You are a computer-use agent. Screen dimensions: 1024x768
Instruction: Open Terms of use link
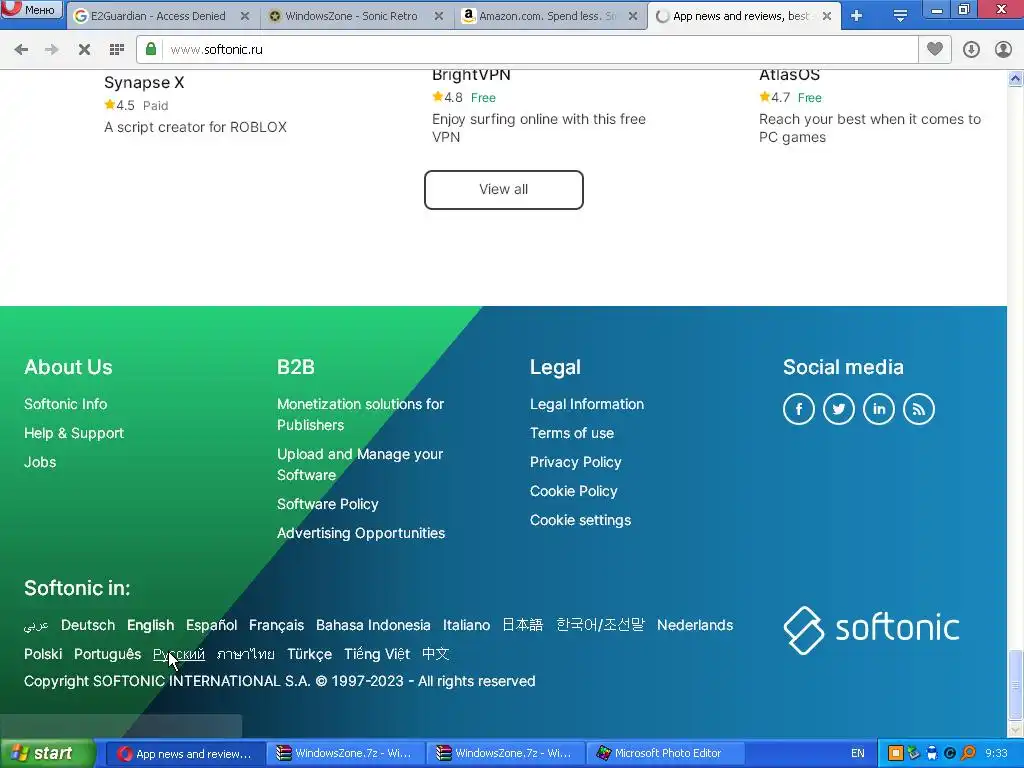pyautogui.click(x=571, y=433)
